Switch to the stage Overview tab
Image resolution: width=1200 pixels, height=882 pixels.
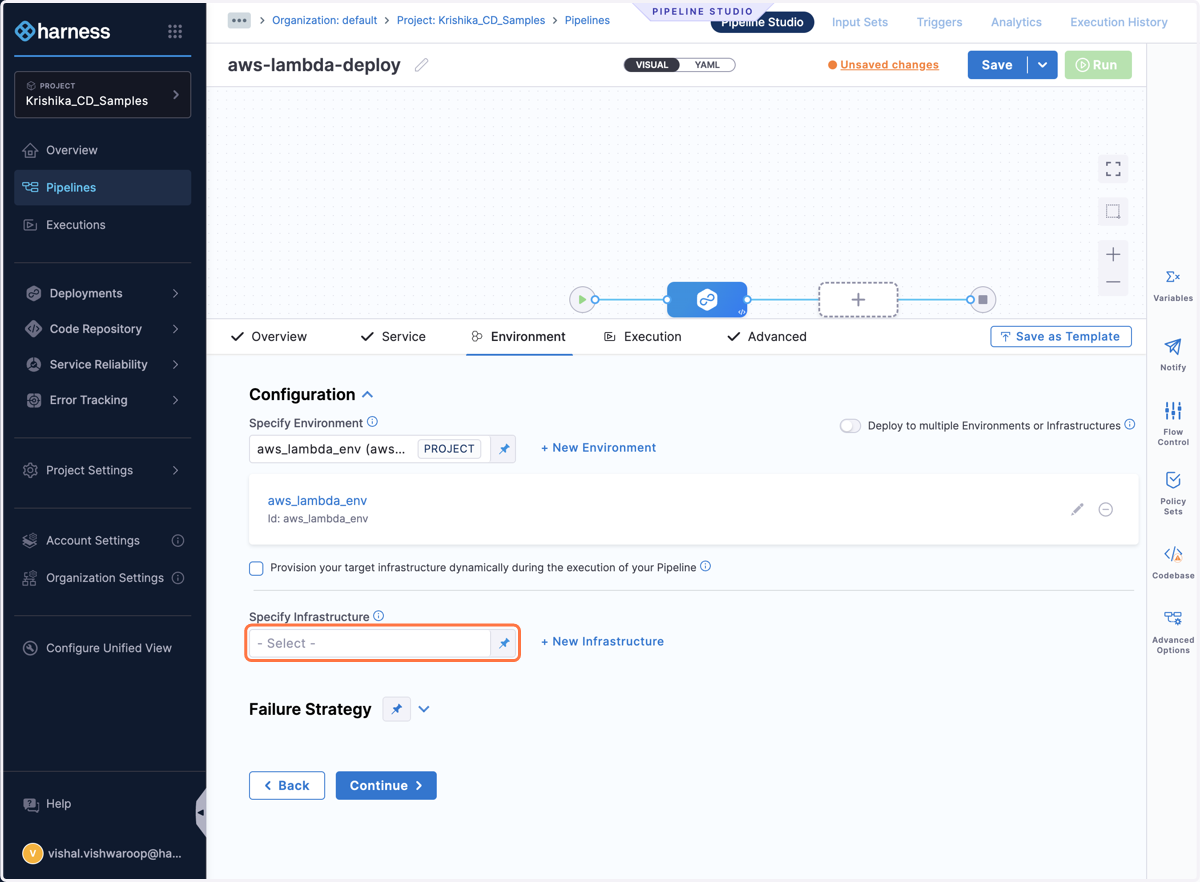coord(269,337)
